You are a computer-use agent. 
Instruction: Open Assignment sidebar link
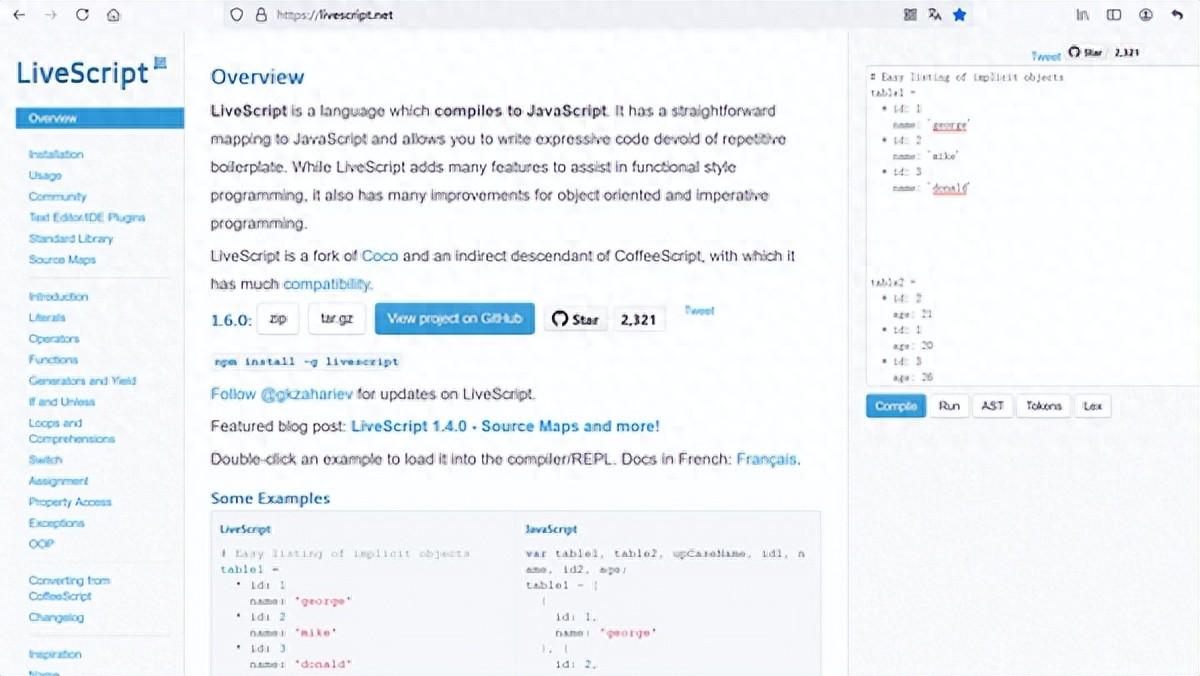pos(58,480)
